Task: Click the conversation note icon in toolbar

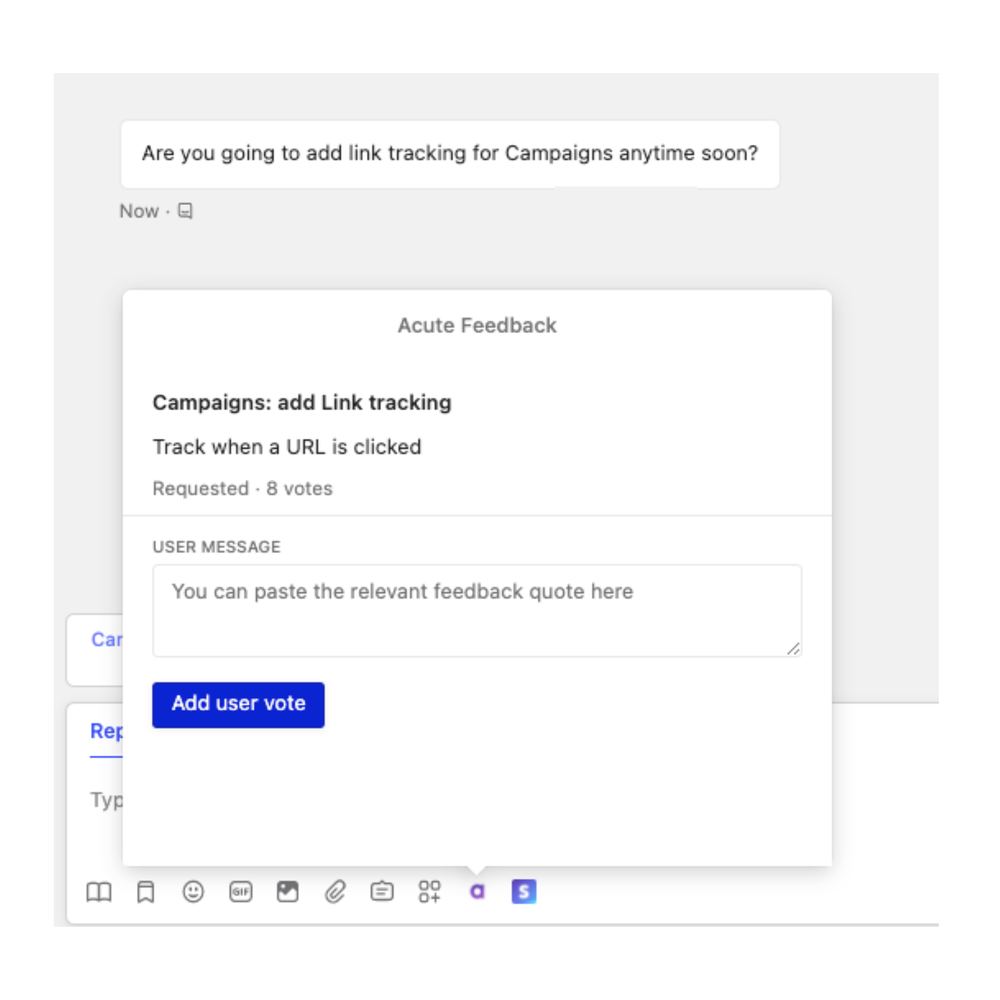Action: pos(382,892)
